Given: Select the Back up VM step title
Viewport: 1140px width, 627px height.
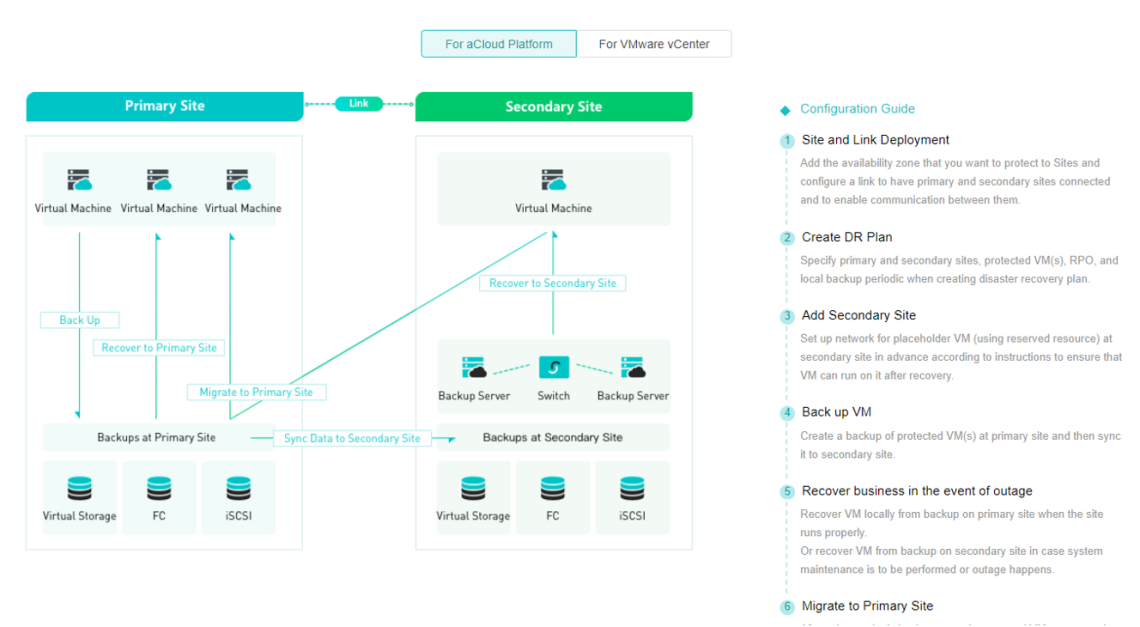Looking at the screenshot, I should point(836,412).
